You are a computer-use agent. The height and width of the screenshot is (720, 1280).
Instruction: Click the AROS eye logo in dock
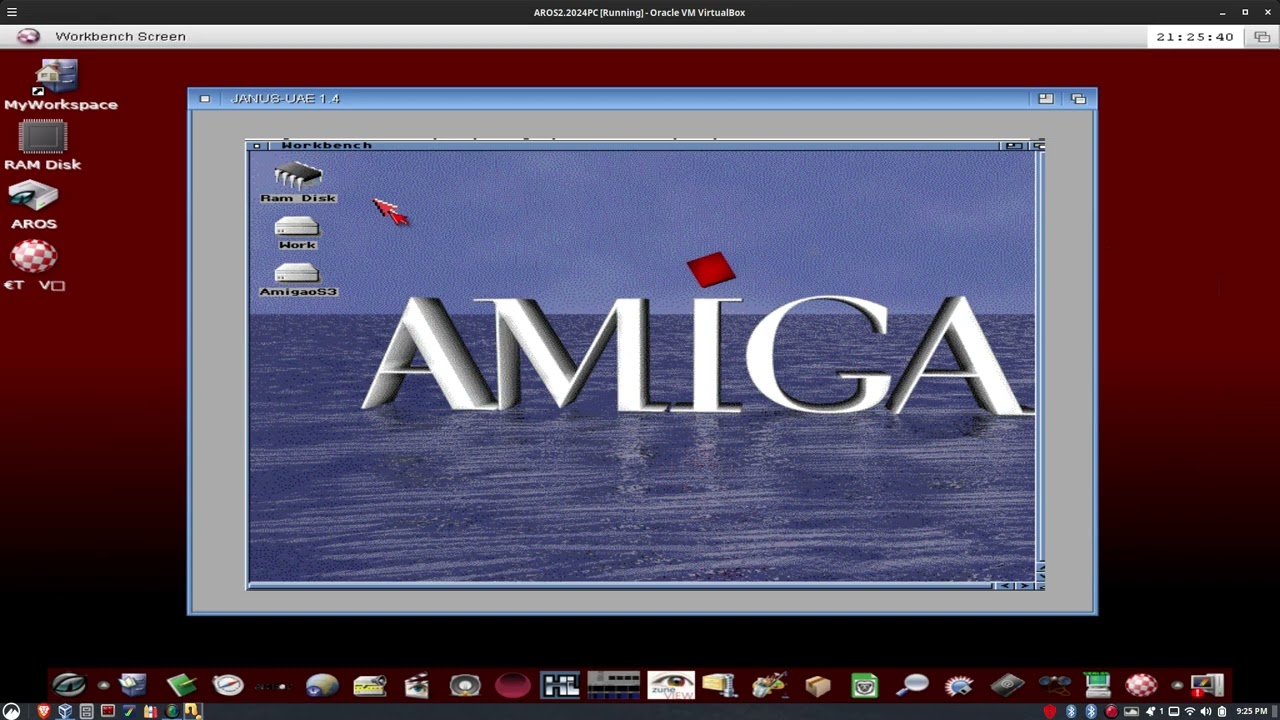click(70, 685)
